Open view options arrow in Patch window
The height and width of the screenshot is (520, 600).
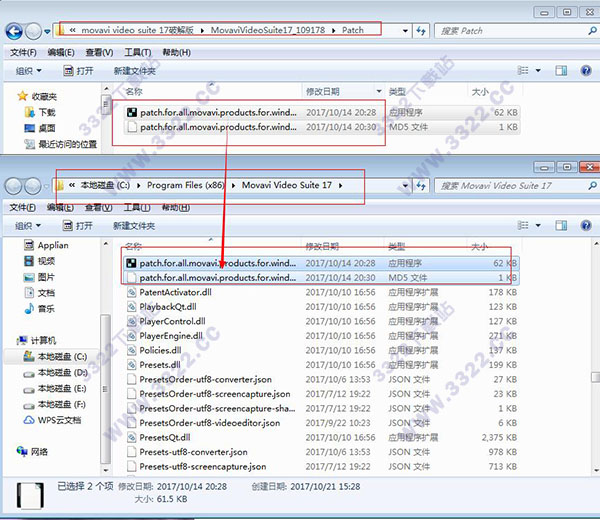tap(538, 70)
